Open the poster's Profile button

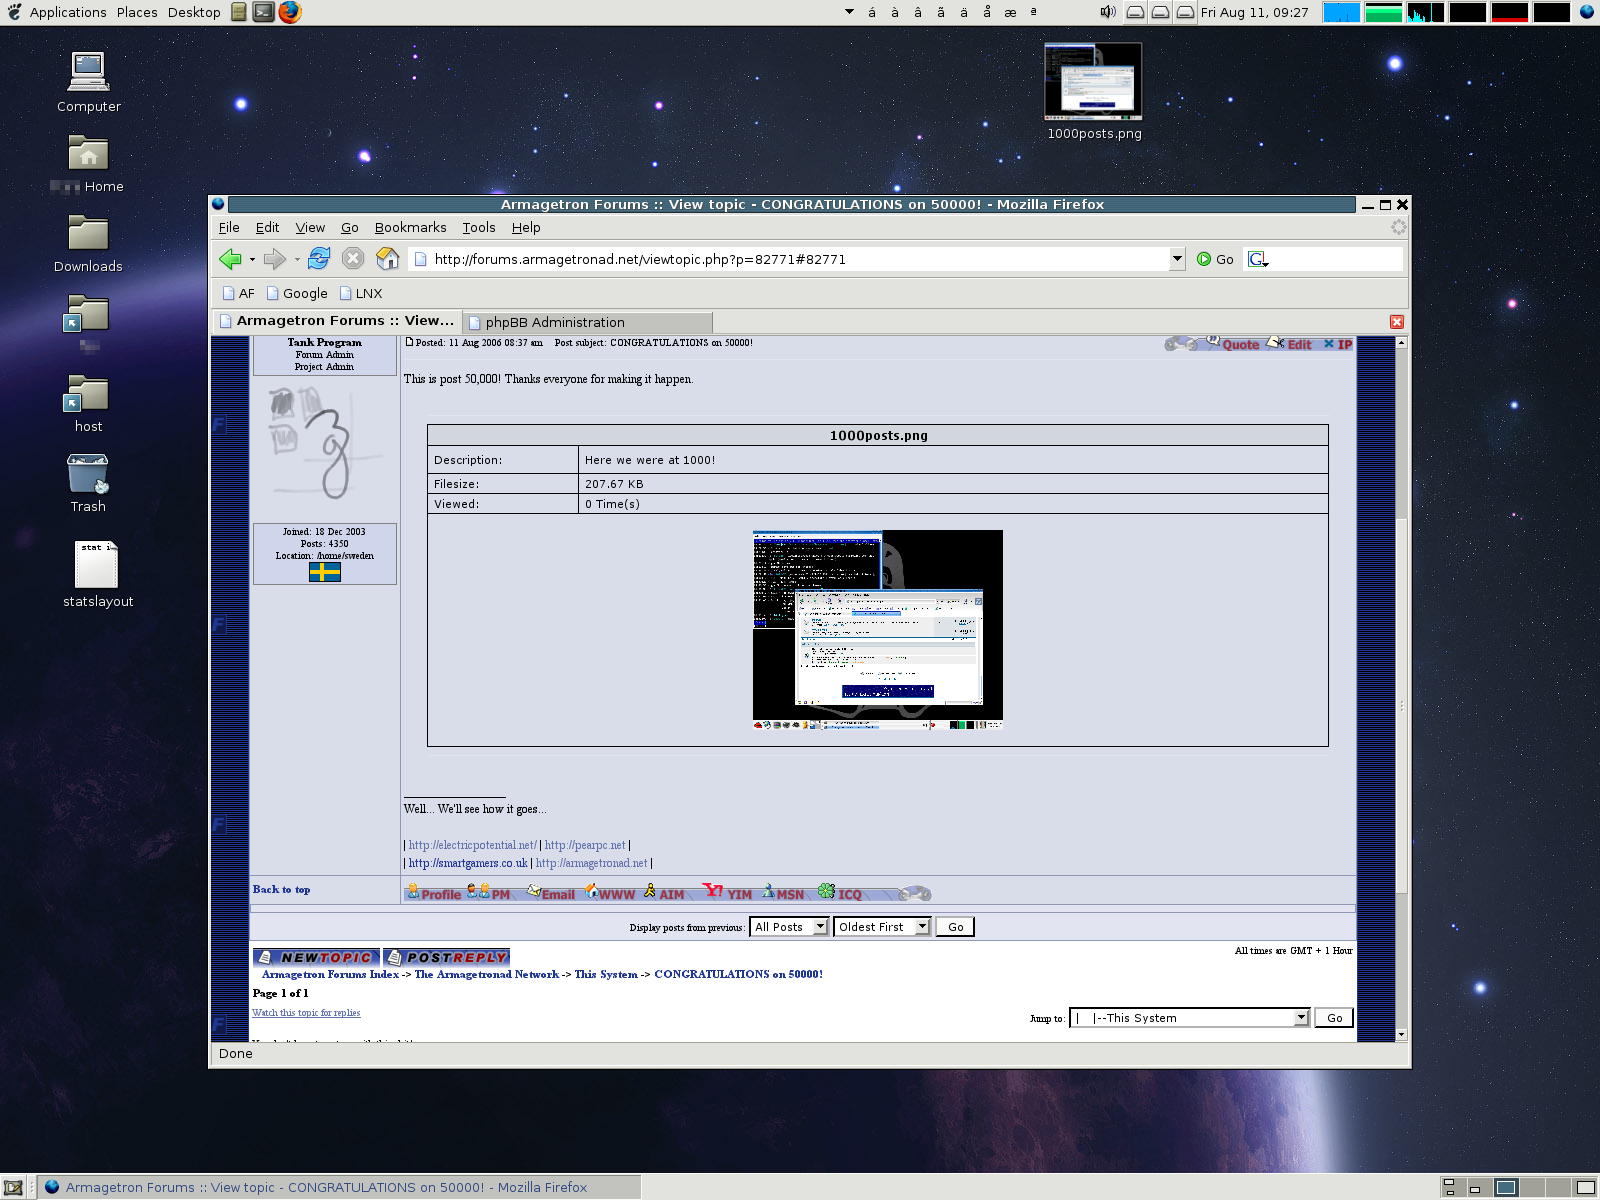(434, 893)
